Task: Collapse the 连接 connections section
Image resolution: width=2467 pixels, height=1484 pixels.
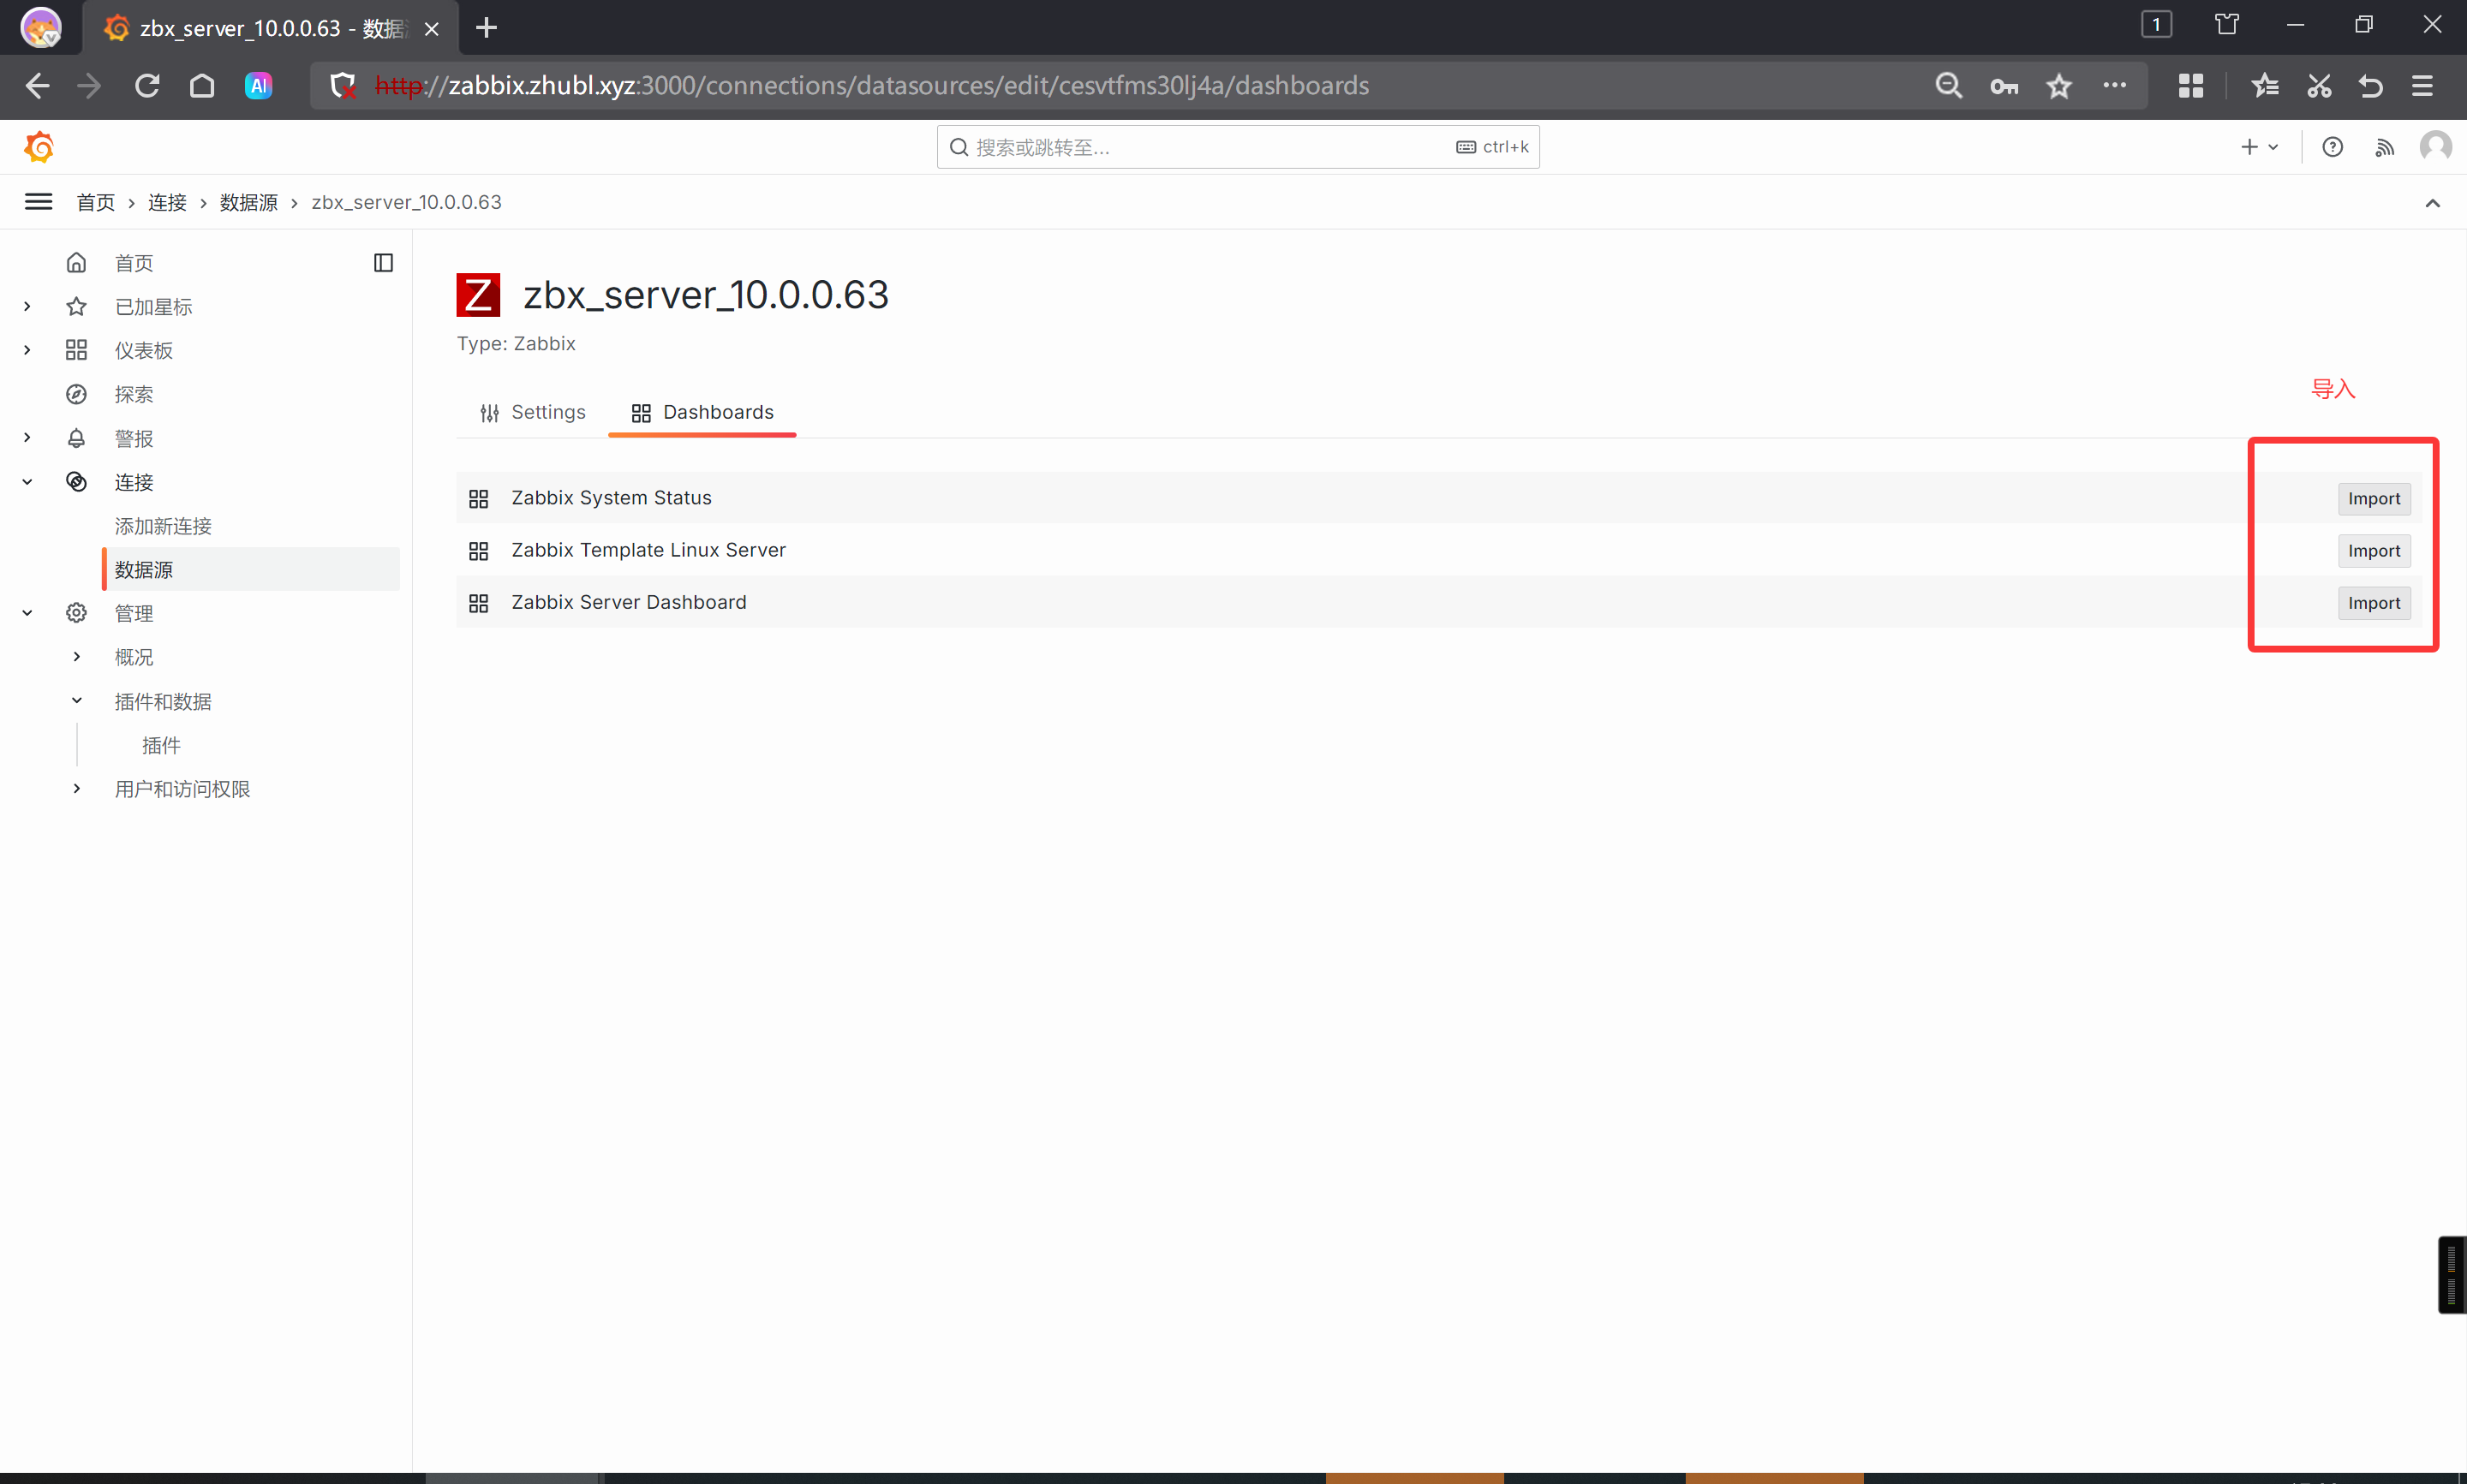Action: (x=27, y=482)
